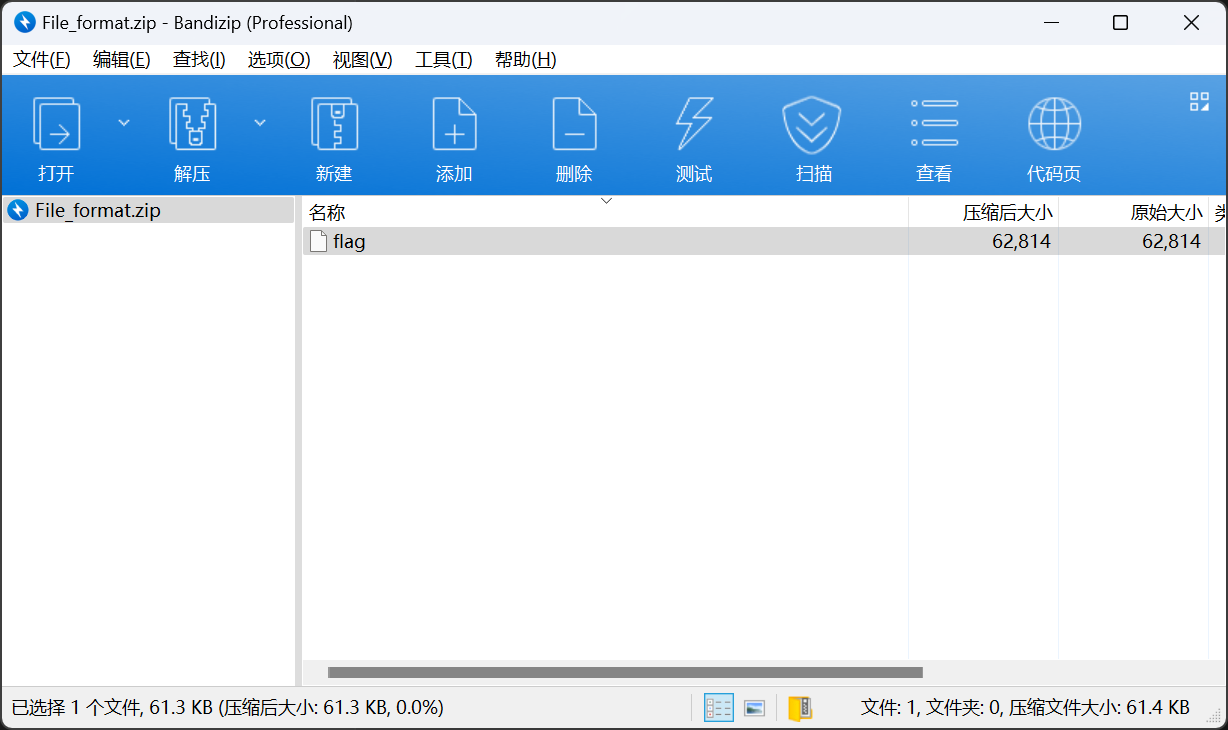Open the 工具(T) menu
Viewport: 1228px width, 730px height.
(x=443, y=60)
